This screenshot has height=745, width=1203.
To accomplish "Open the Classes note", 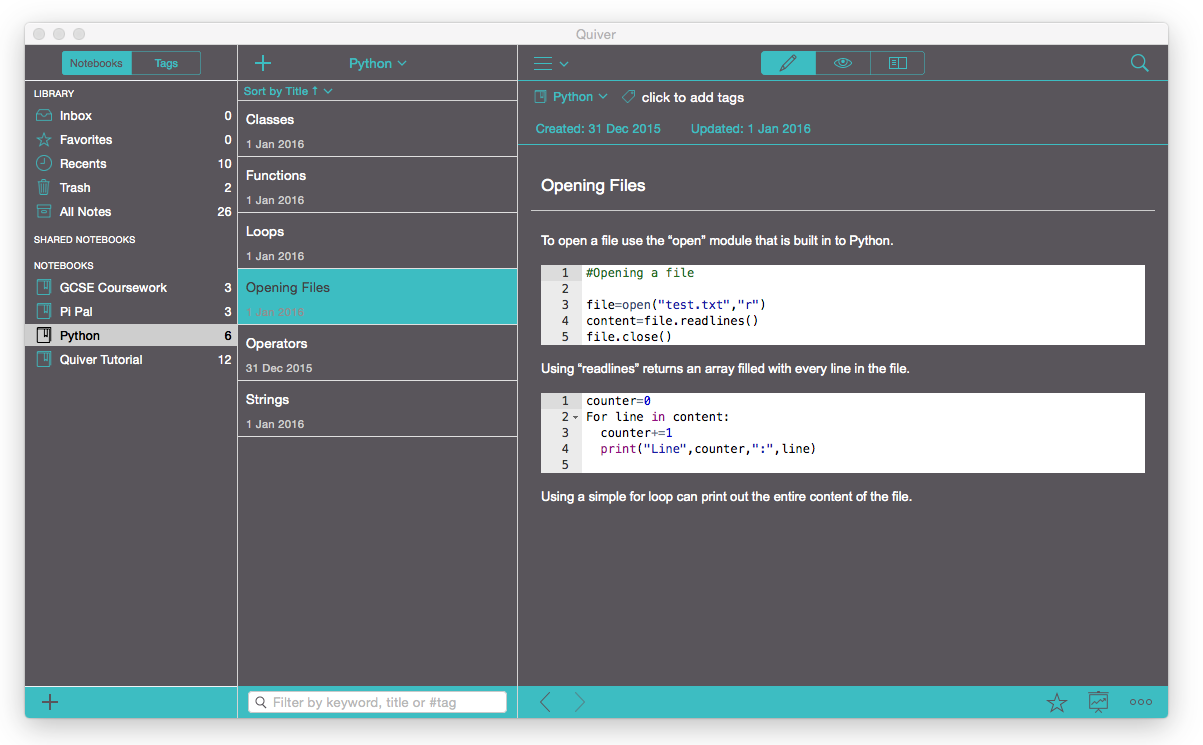I will point(377,129).
